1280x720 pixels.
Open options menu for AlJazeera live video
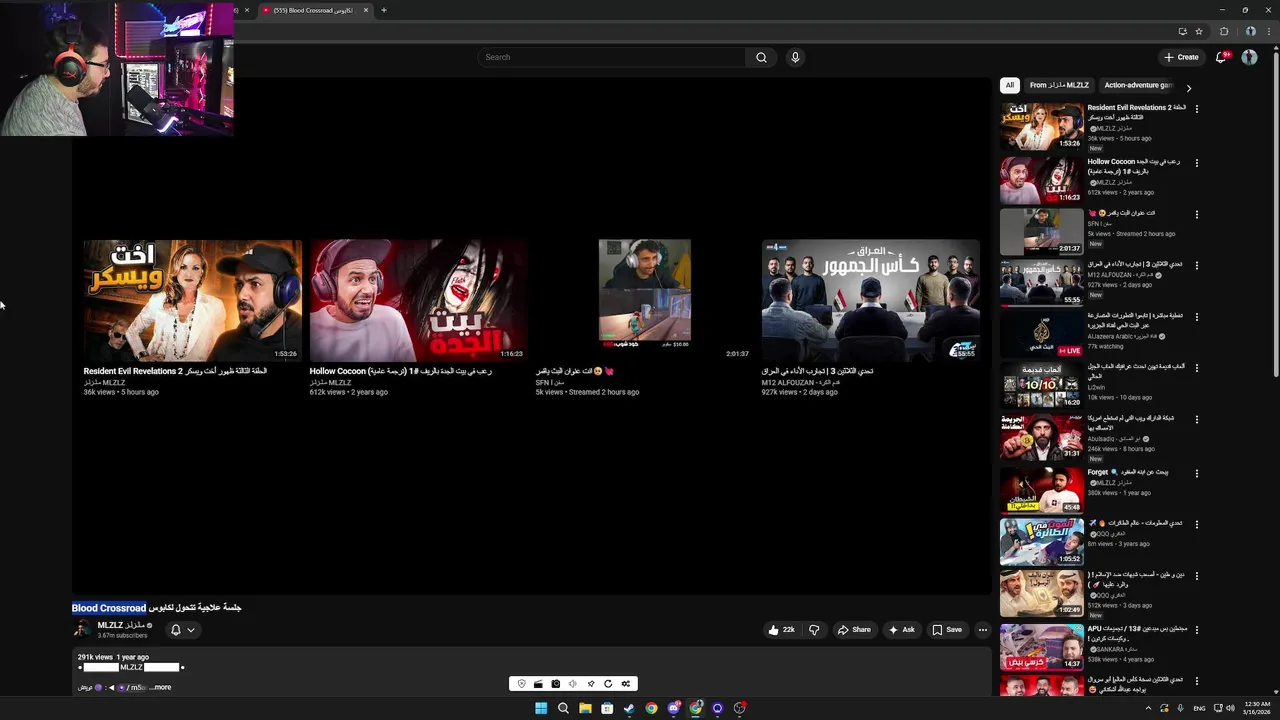(1196, 317)
